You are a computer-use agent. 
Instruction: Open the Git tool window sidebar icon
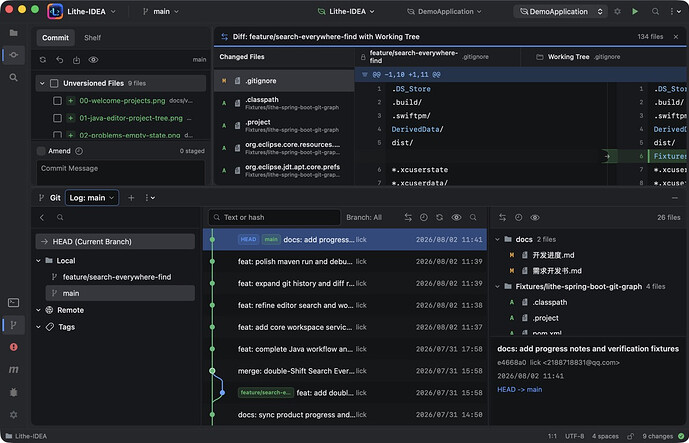(14, 325)
